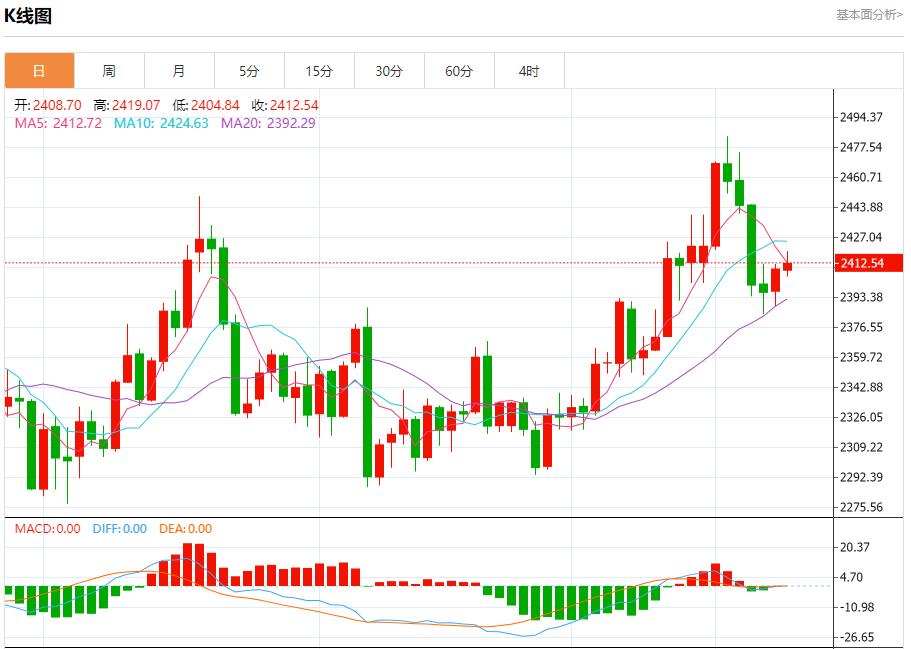Choose the 60分 timeframe tab

point(459,71)
